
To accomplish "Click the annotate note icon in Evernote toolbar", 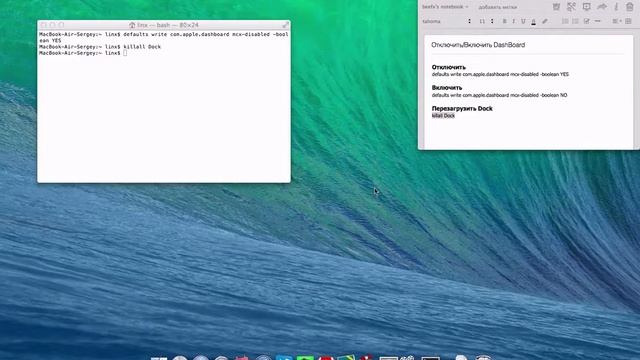I will tap(571, 7).
